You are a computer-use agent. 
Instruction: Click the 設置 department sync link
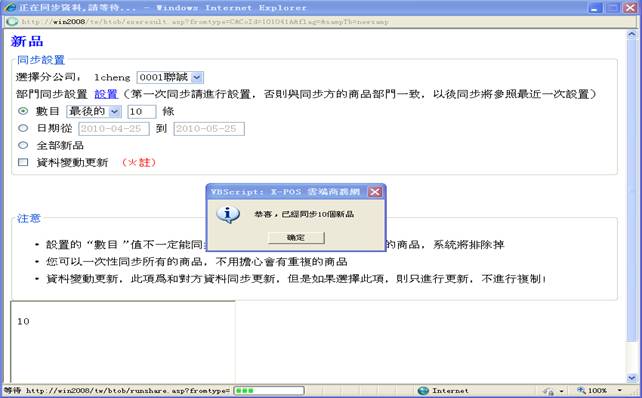(106, 94)
